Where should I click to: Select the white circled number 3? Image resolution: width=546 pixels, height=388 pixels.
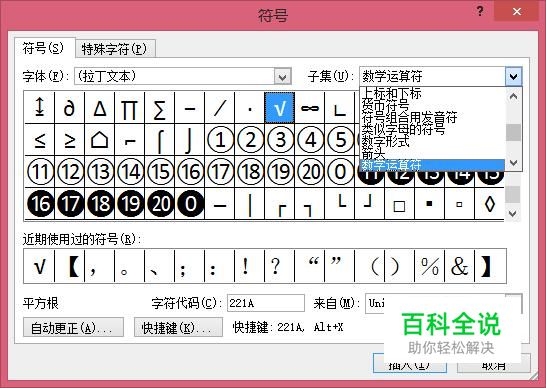[x=280, y=140]
